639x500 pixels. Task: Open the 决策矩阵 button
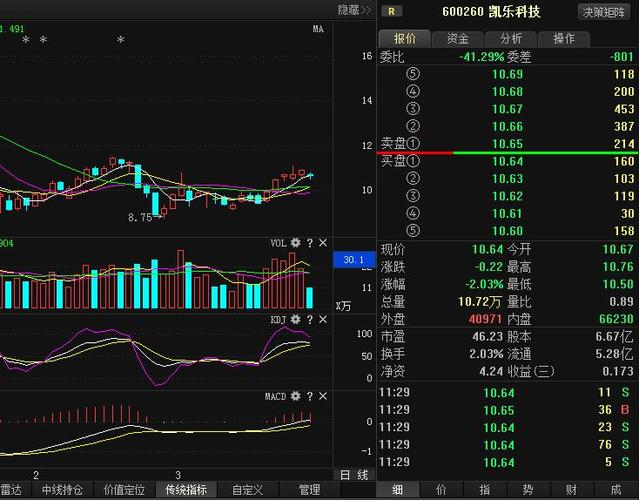tap(604, 12)
